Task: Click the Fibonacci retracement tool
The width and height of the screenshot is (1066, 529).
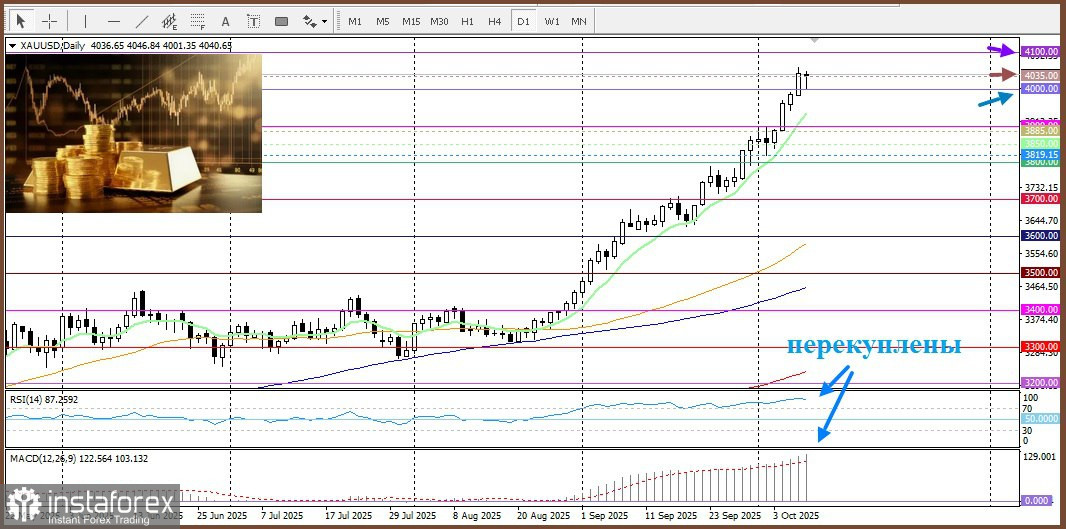Action: pyautogui.click(x=197, y=21)
